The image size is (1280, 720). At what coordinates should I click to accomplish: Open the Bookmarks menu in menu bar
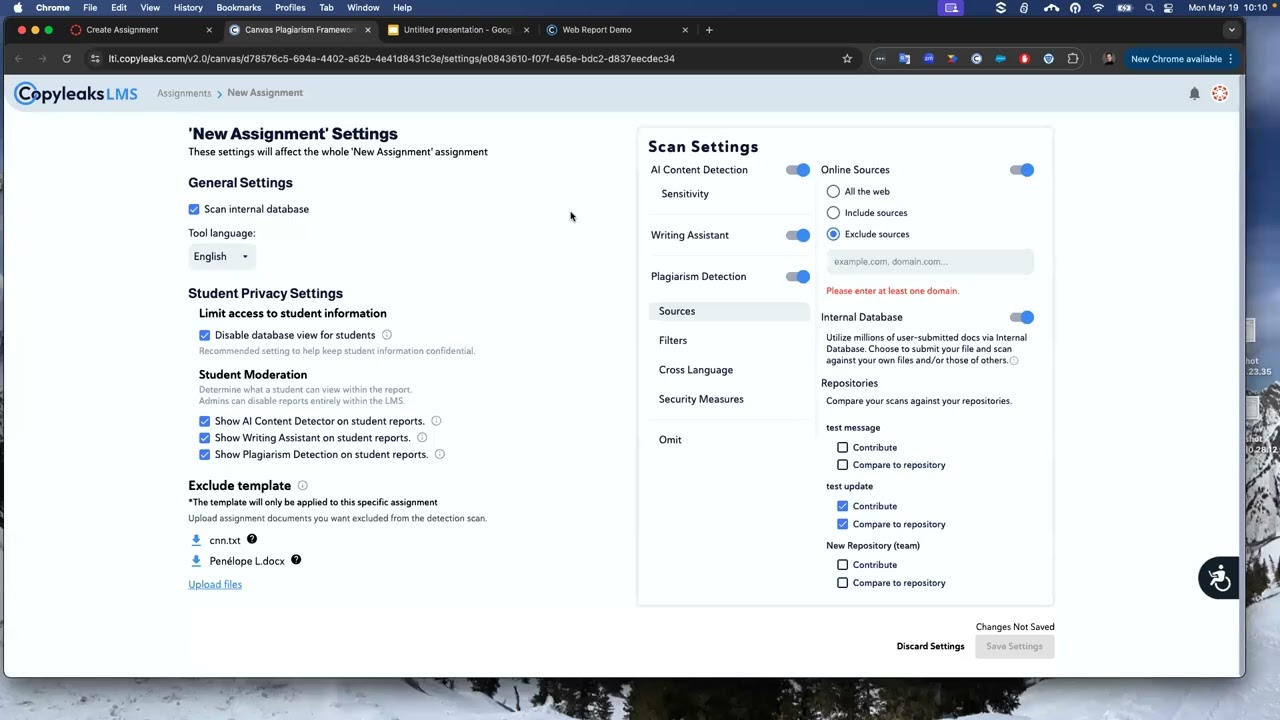[x=239, y=7]
